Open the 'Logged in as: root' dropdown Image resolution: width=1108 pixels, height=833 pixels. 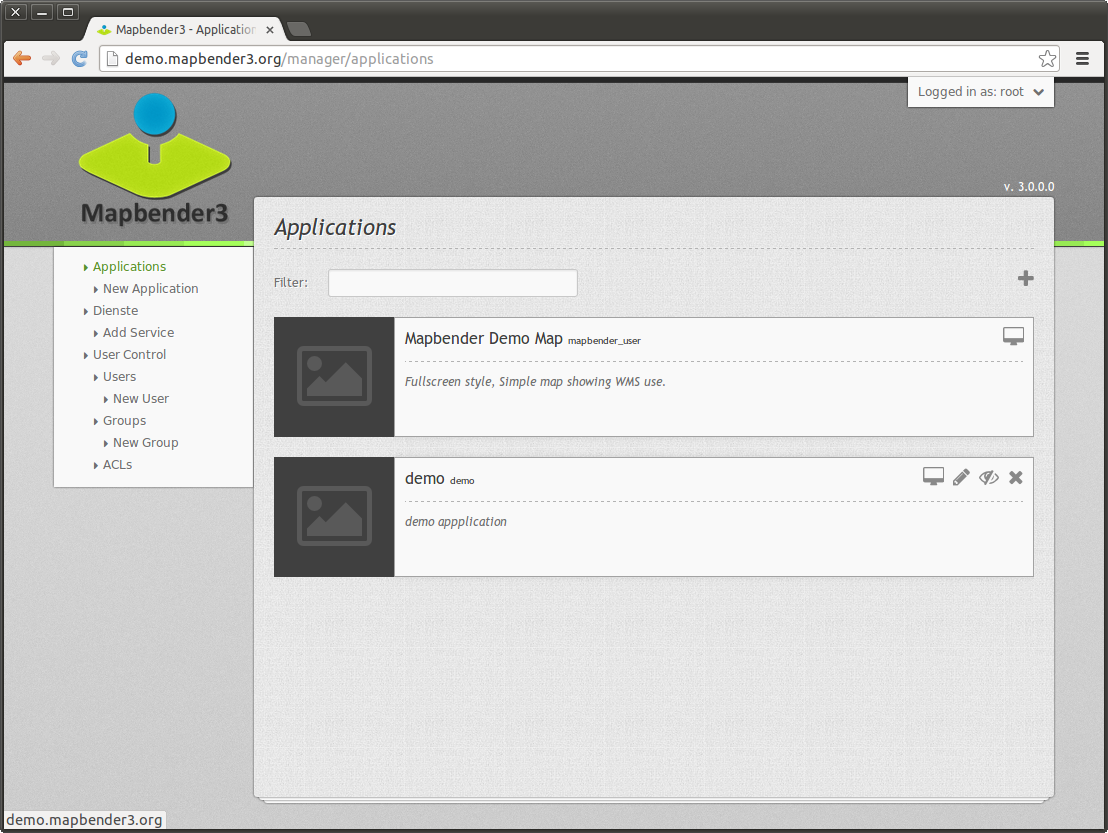click(x=980, y=92)
